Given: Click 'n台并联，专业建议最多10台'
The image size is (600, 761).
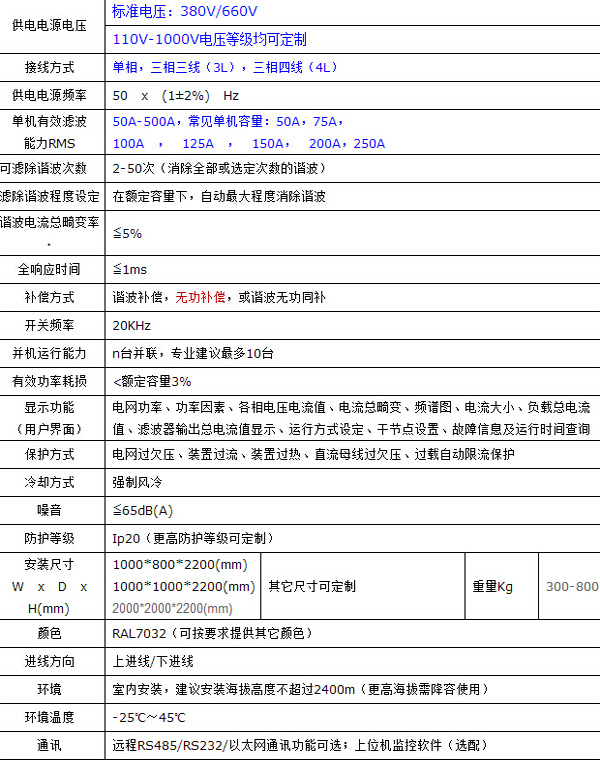Looking at the screenshot, I should point(193,353).
